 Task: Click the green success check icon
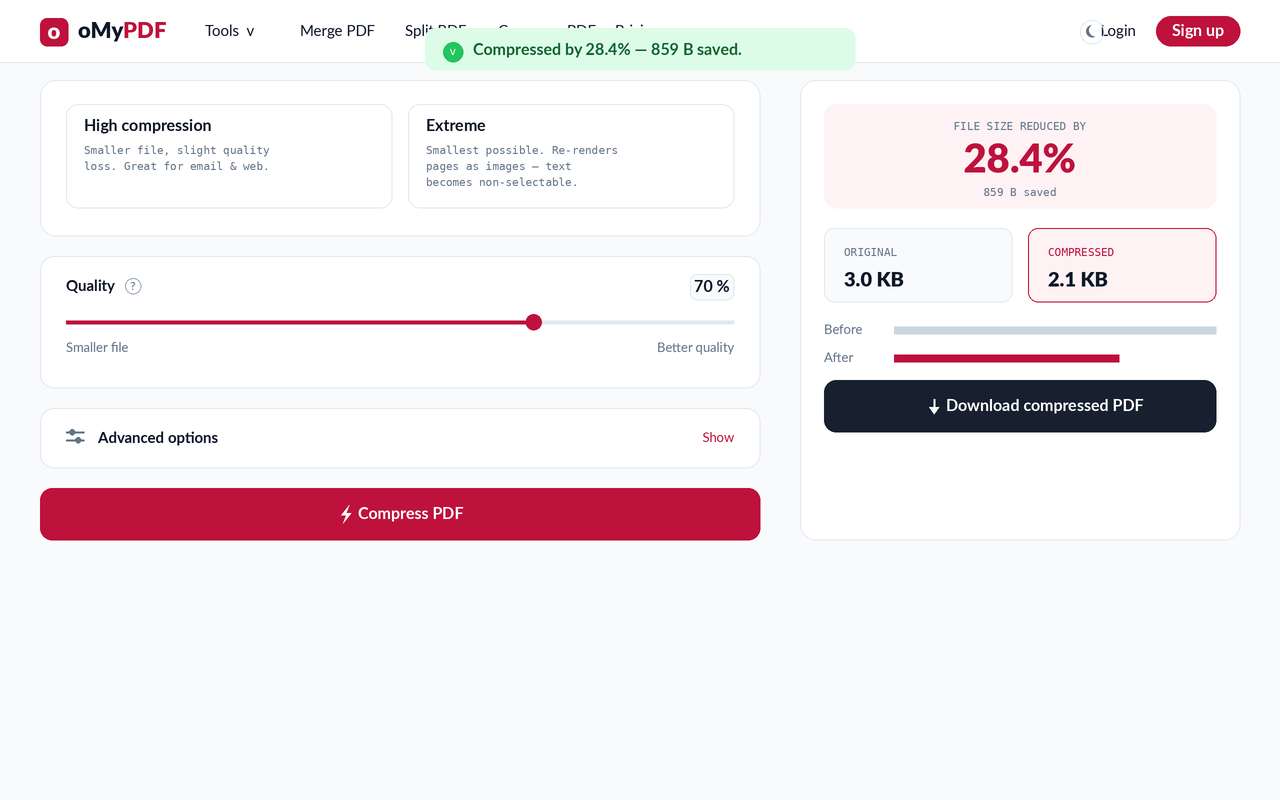point(453,50)
